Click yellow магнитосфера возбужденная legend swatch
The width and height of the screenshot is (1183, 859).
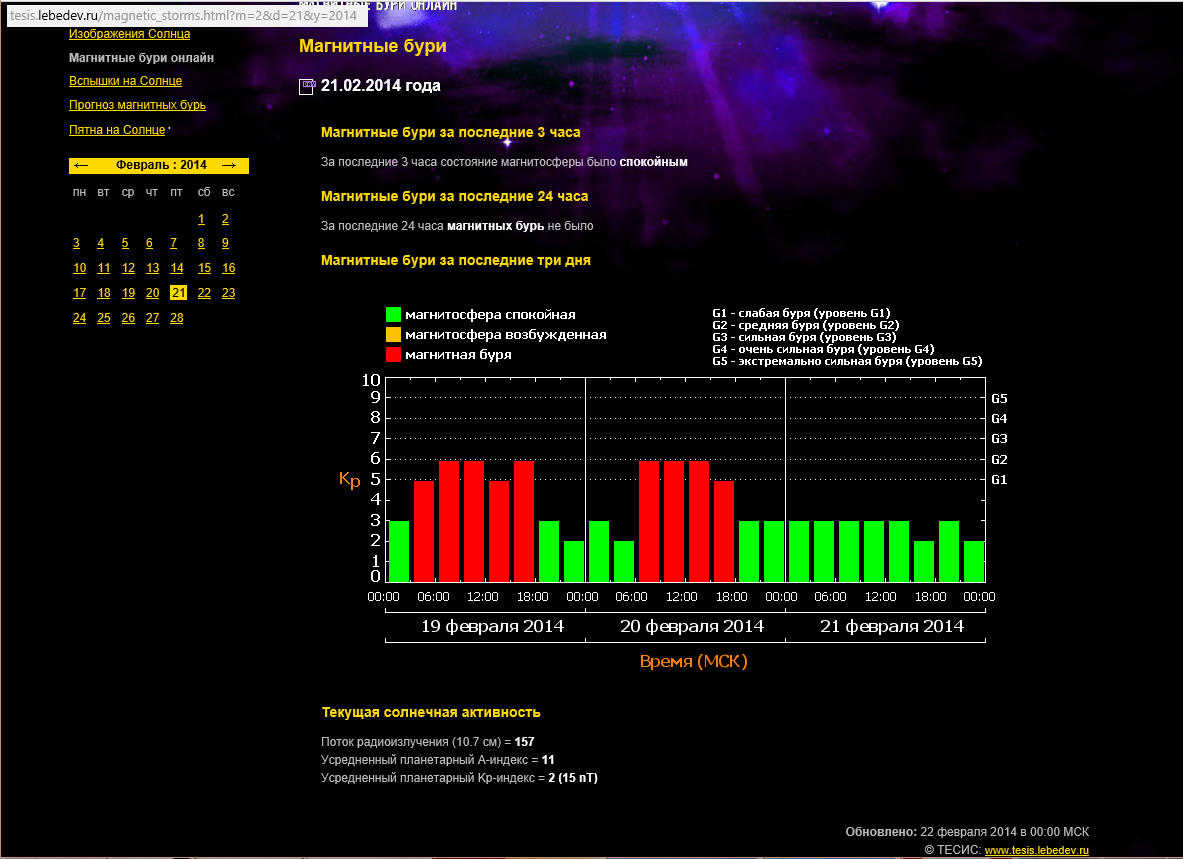[393, 335]
